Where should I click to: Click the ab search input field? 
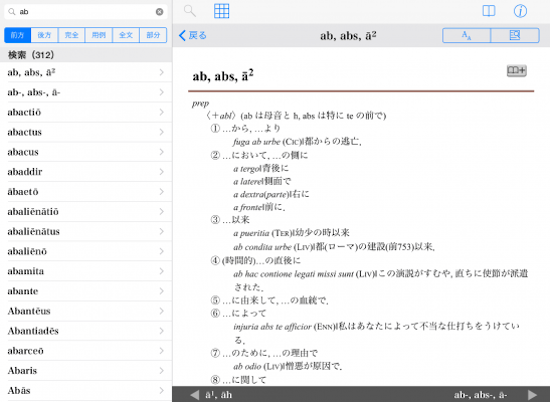[x=86, y=12]
